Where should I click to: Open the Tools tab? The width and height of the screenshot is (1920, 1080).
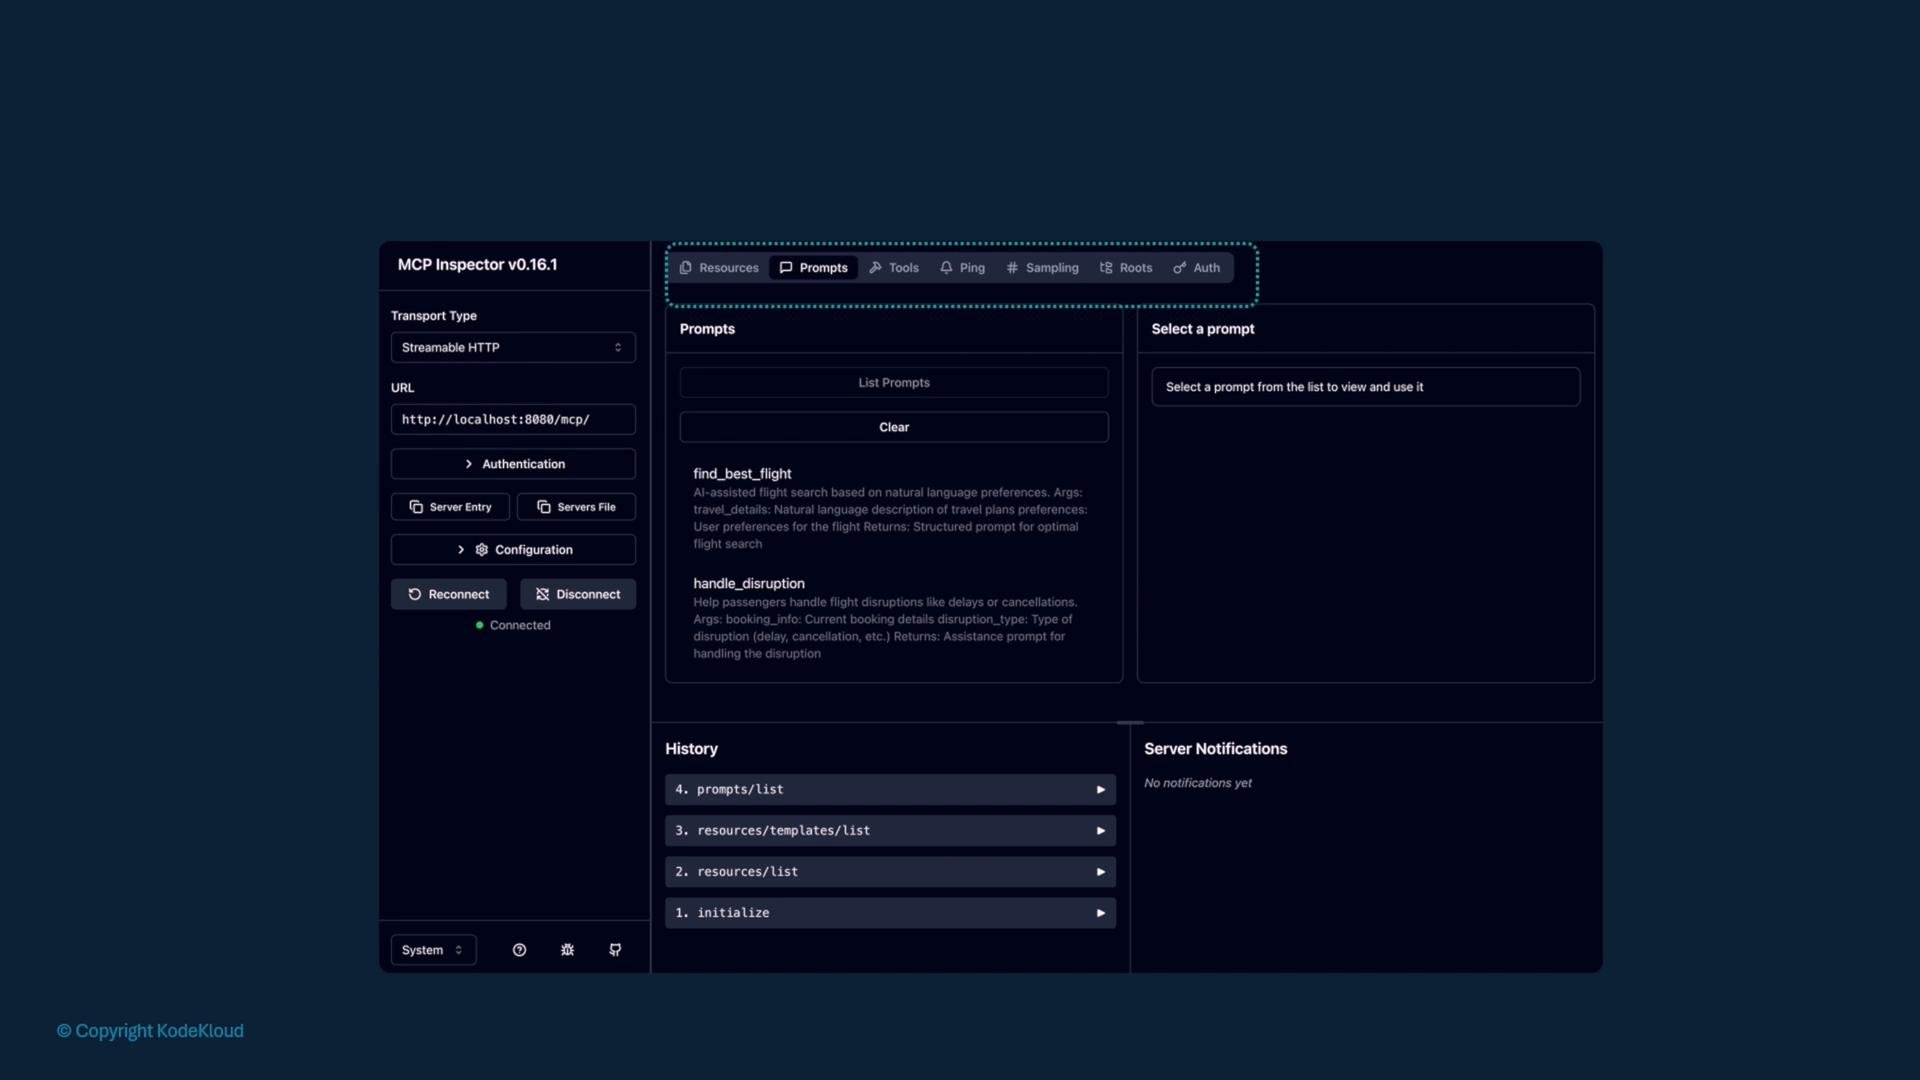point(894,268)
